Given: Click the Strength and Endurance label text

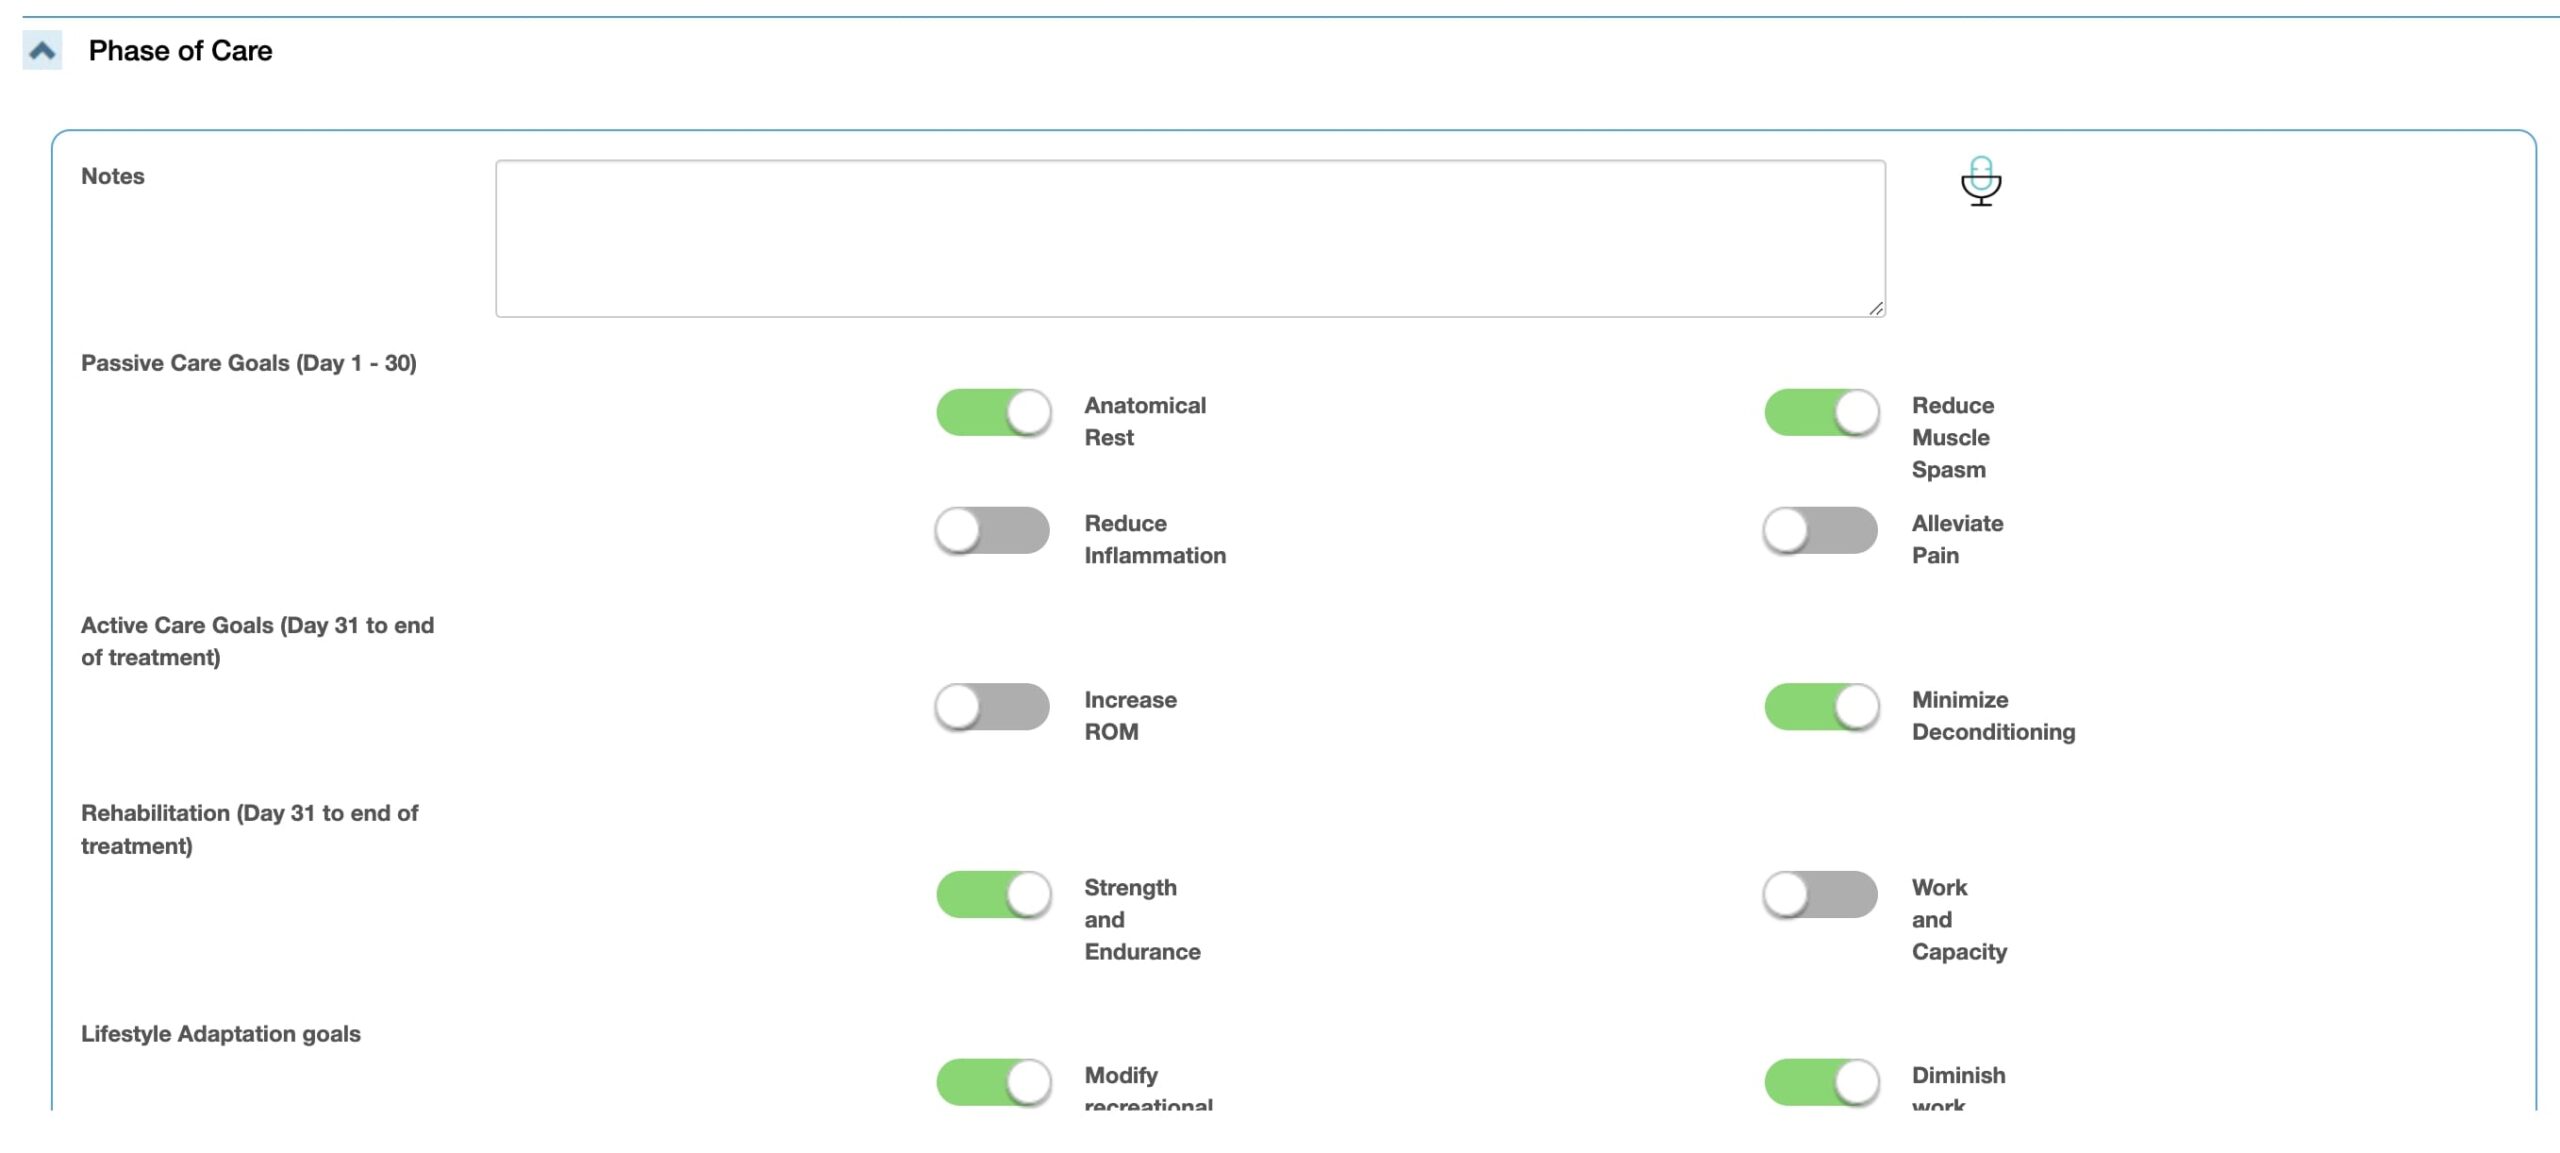Looking at the screenshot, I should (x=1142, y=919).
